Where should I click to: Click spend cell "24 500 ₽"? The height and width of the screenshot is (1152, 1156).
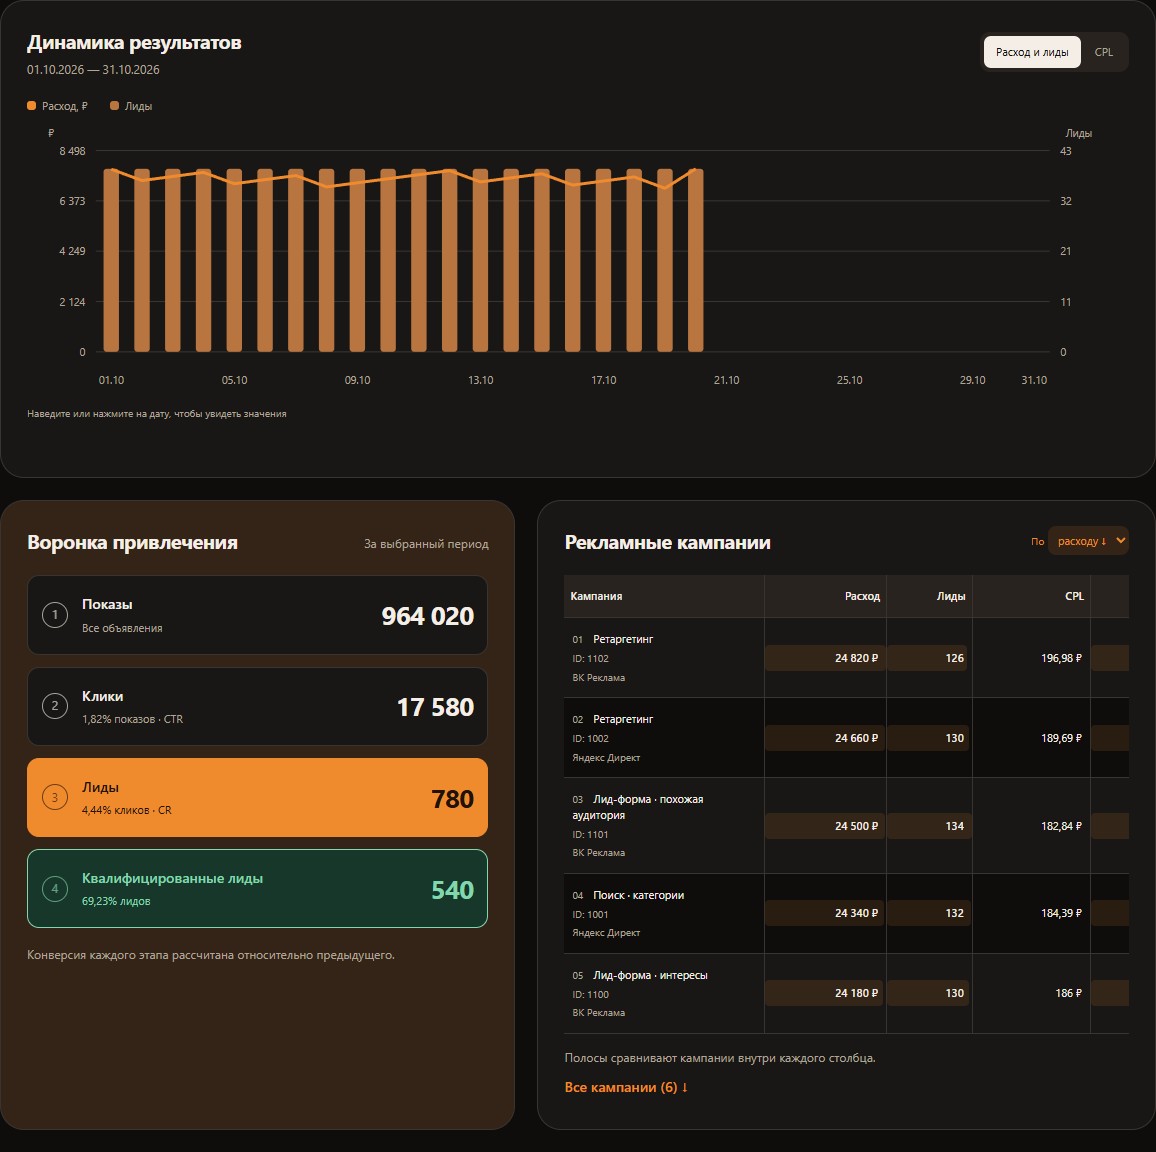[824, 826]
